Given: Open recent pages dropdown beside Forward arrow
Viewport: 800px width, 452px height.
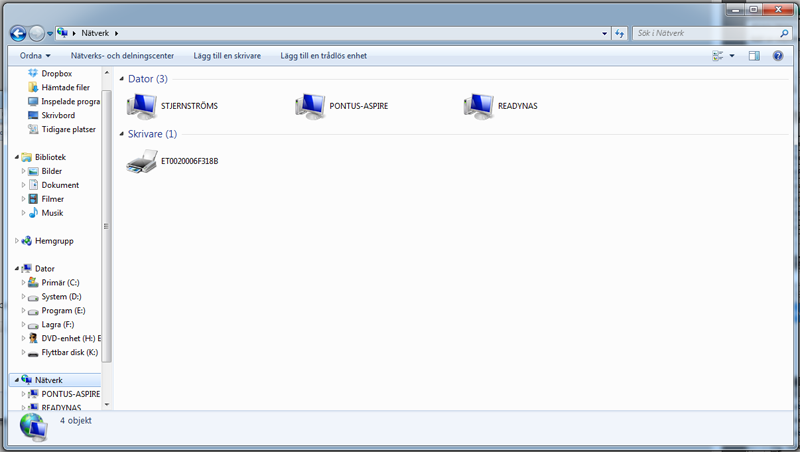Looking at the screenshot, I should point(50,34).
